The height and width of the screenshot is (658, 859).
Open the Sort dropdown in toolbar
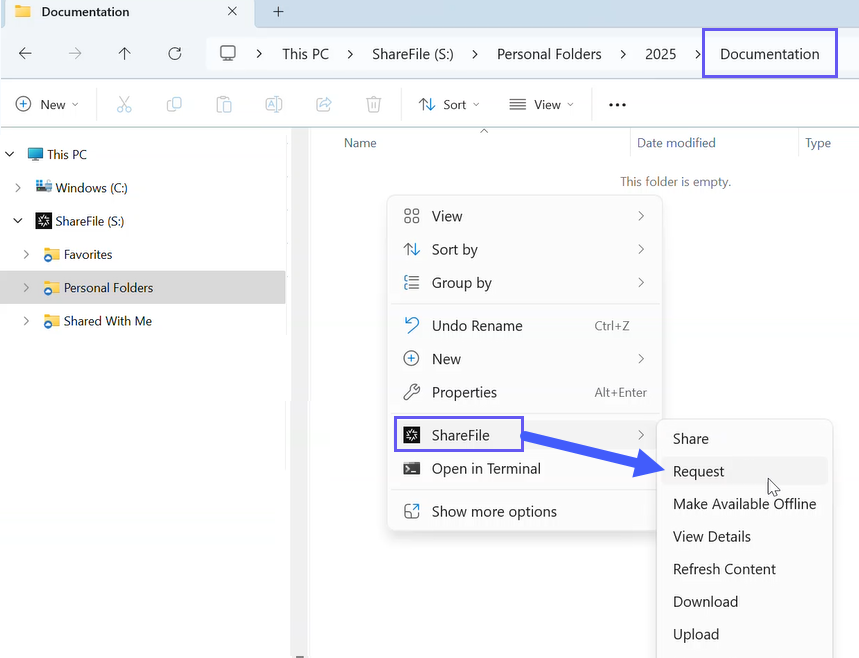[x=449, y=104]
